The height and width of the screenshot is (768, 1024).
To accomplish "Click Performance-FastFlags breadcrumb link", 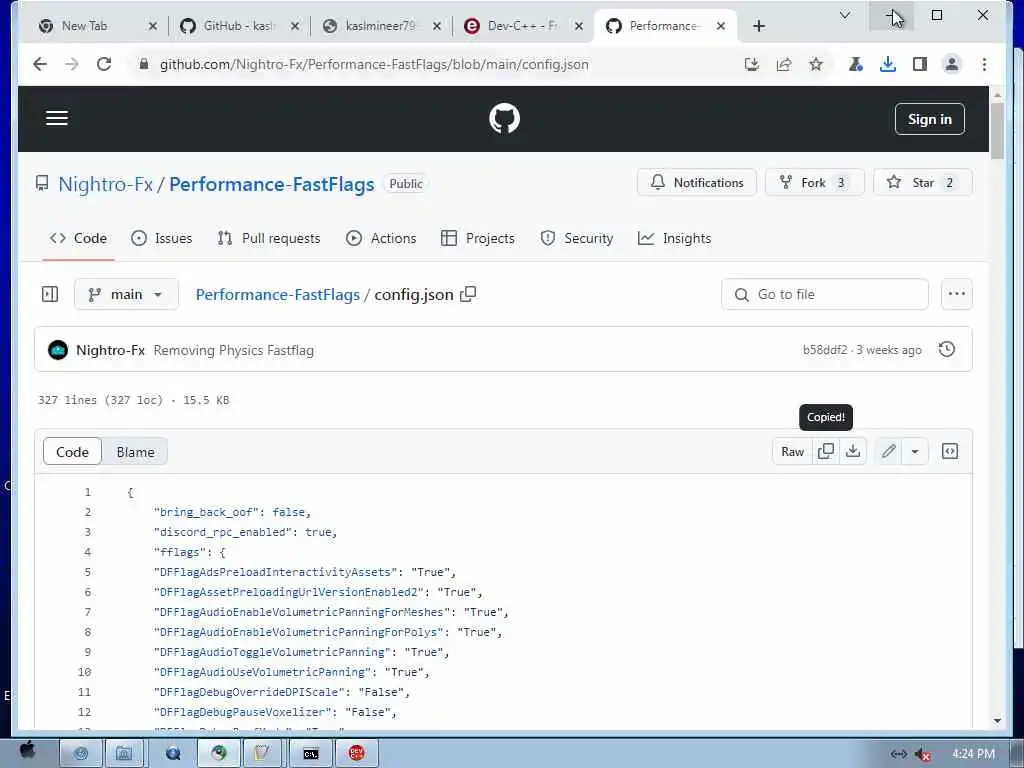I will (278, 295).
